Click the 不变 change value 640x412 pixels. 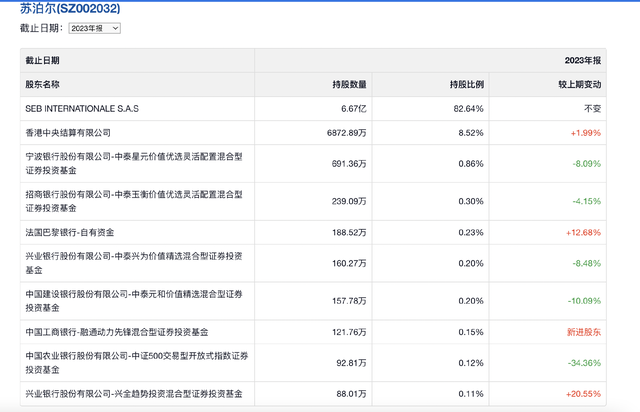point(593,109)
